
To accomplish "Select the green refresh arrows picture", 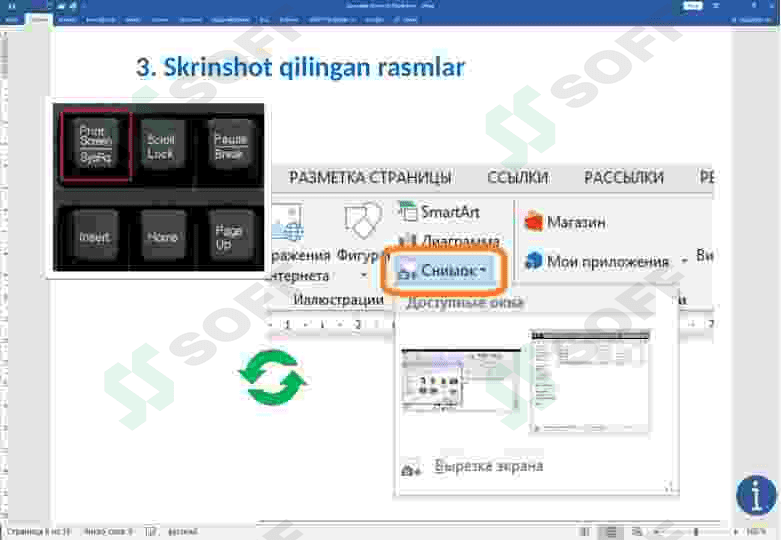I will click(x=273, y=377).
